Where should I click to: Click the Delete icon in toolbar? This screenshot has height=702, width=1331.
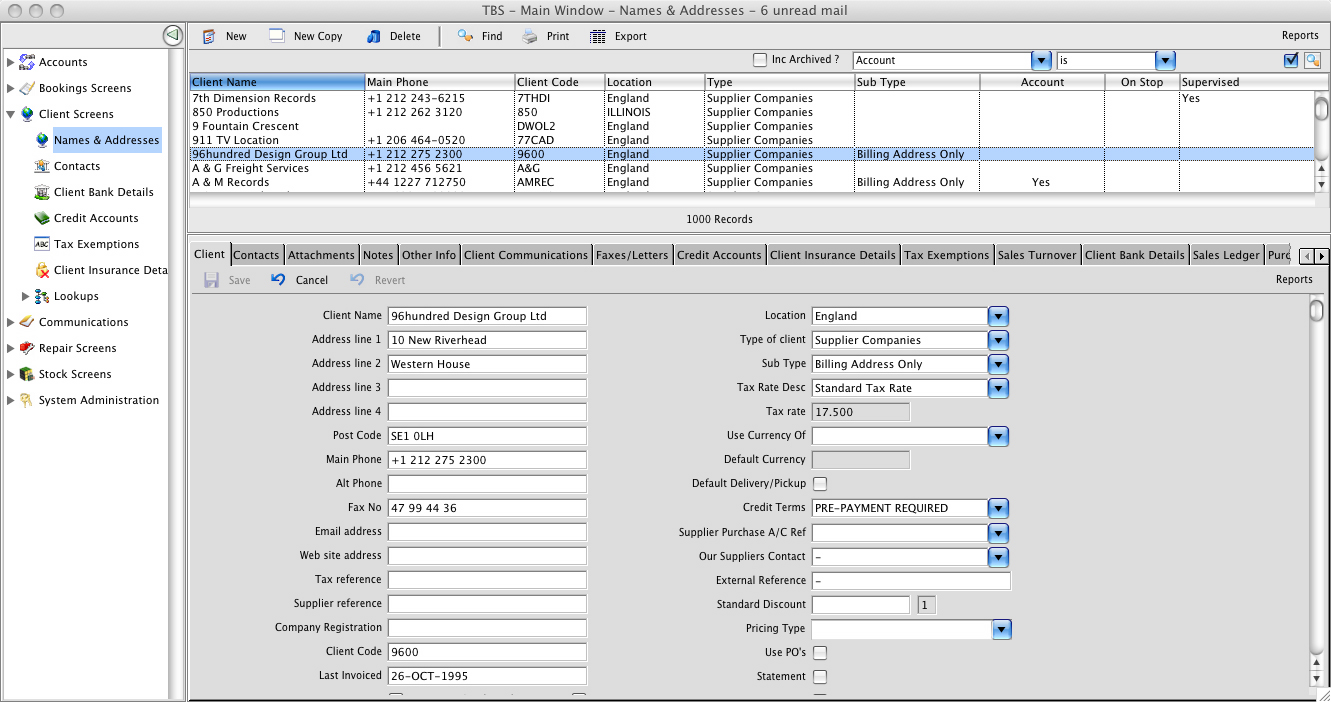click(374, 36)
